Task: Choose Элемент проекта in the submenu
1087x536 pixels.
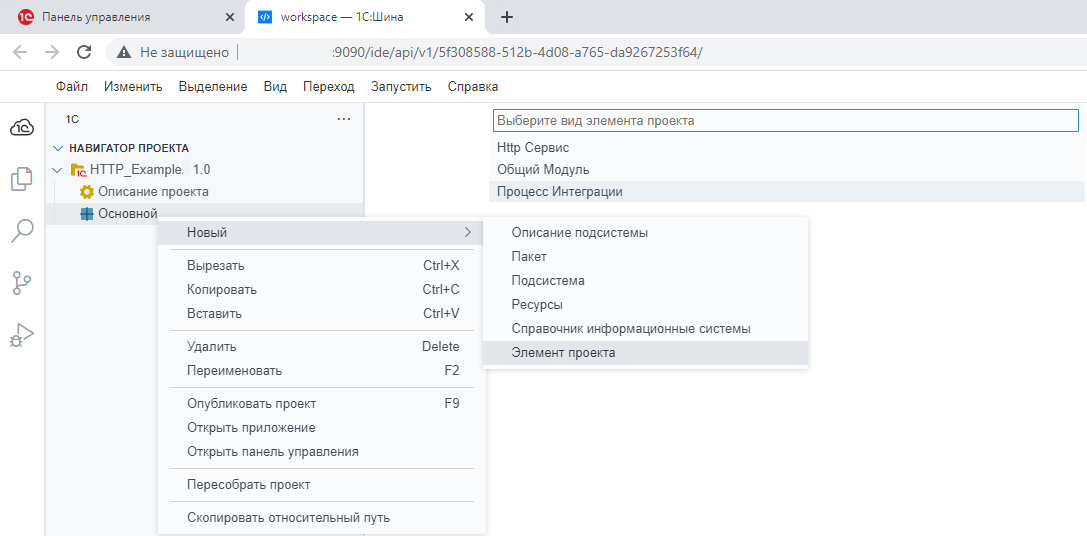Action: [x=563, y=353]
